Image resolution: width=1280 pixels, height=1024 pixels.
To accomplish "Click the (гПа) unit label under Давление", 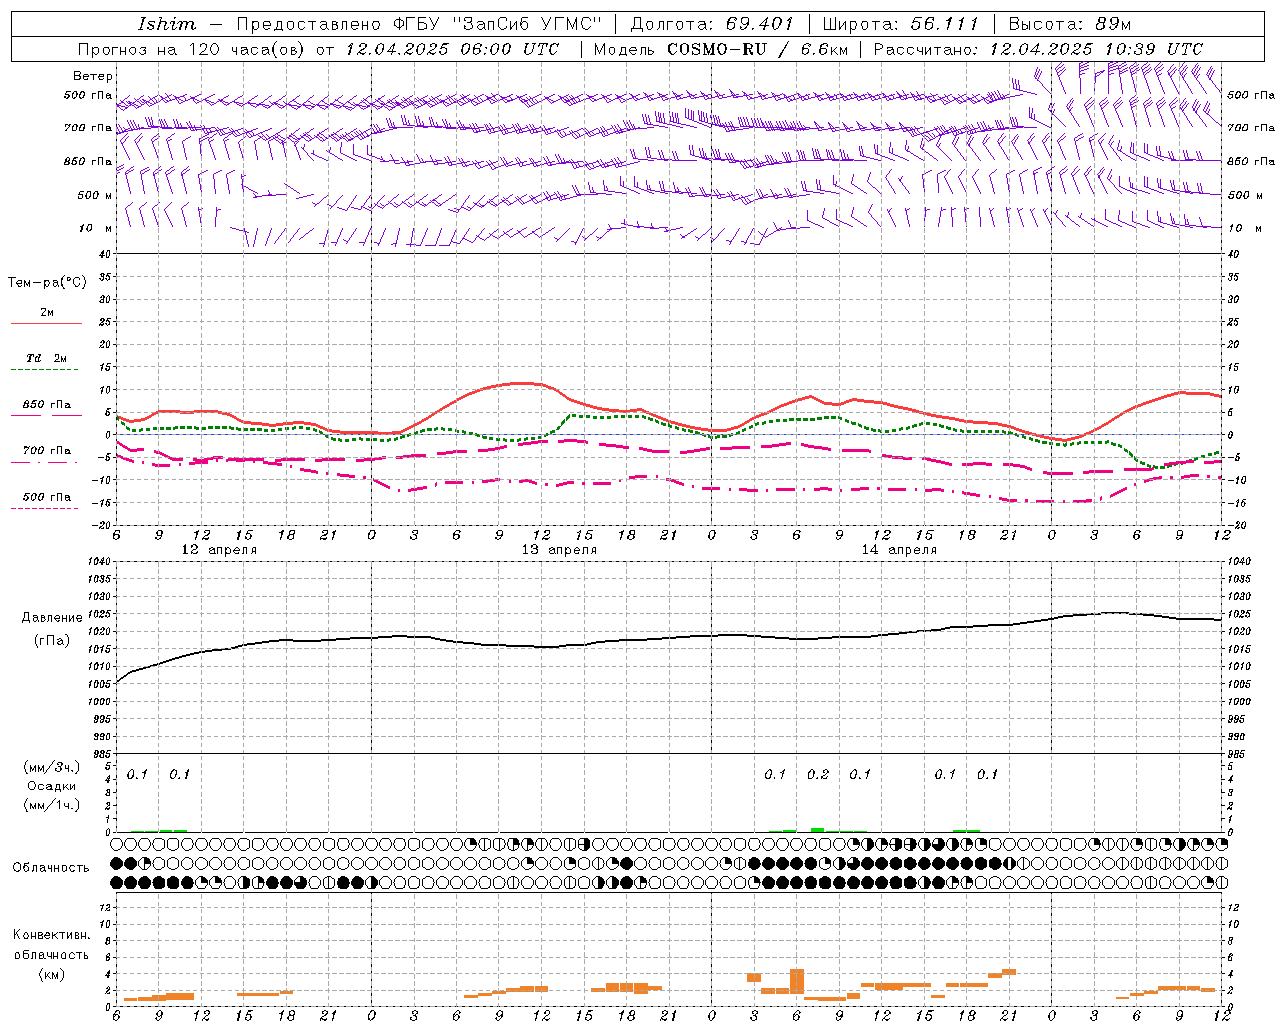I will [x=52, y=640].
